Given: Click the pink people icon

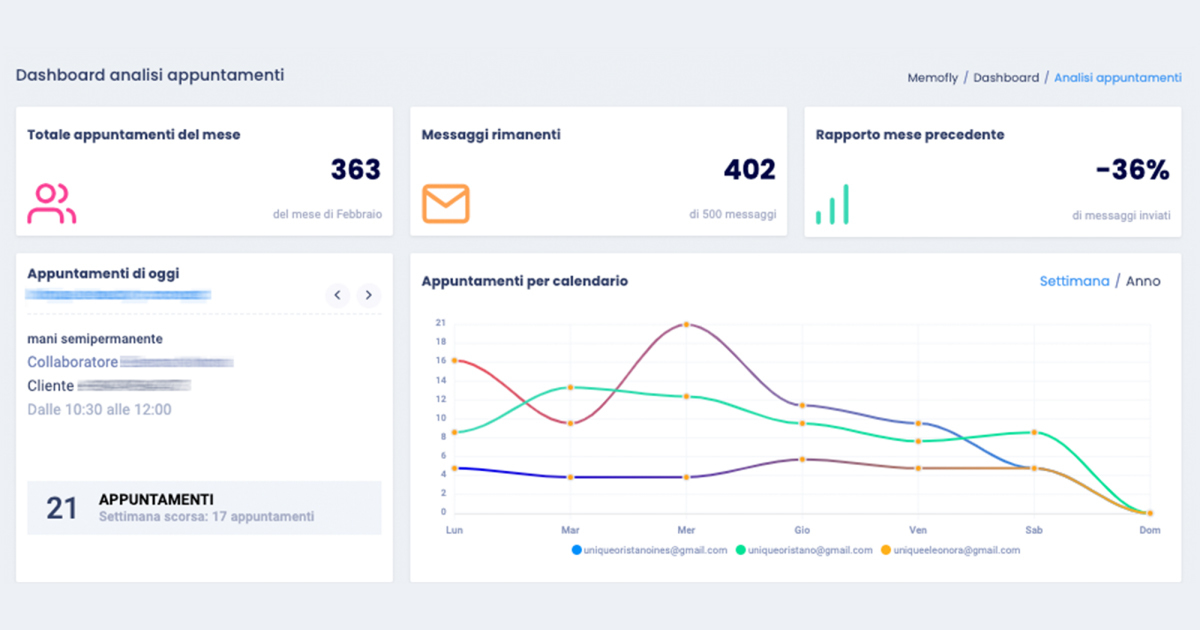Looking at the screenshot, I should [52, 204].
